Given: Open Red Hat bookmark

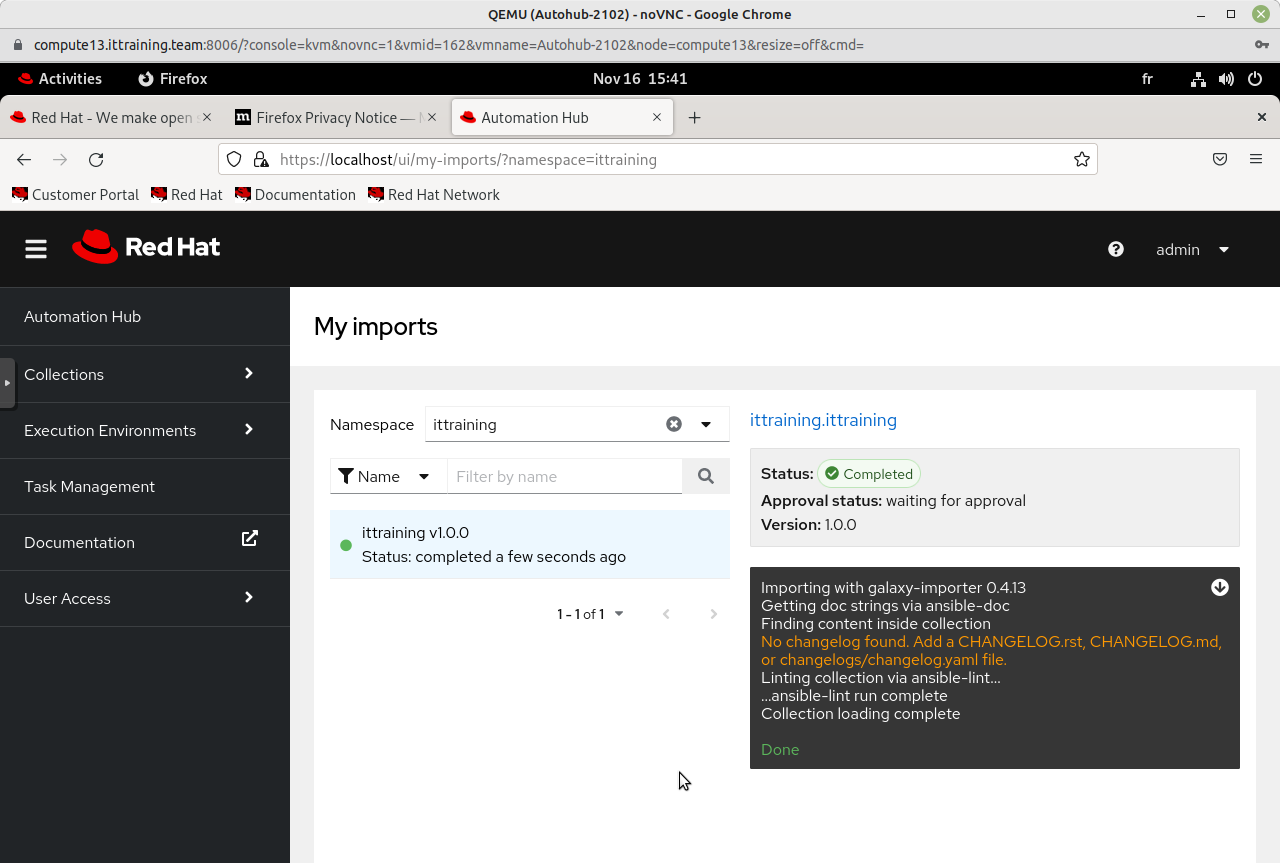Looking at the screenshot, I should tap(187, 195).
